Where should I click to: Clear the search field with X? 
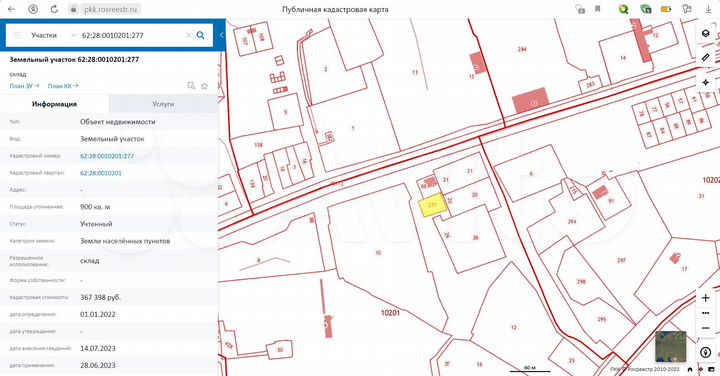[188, 35]
